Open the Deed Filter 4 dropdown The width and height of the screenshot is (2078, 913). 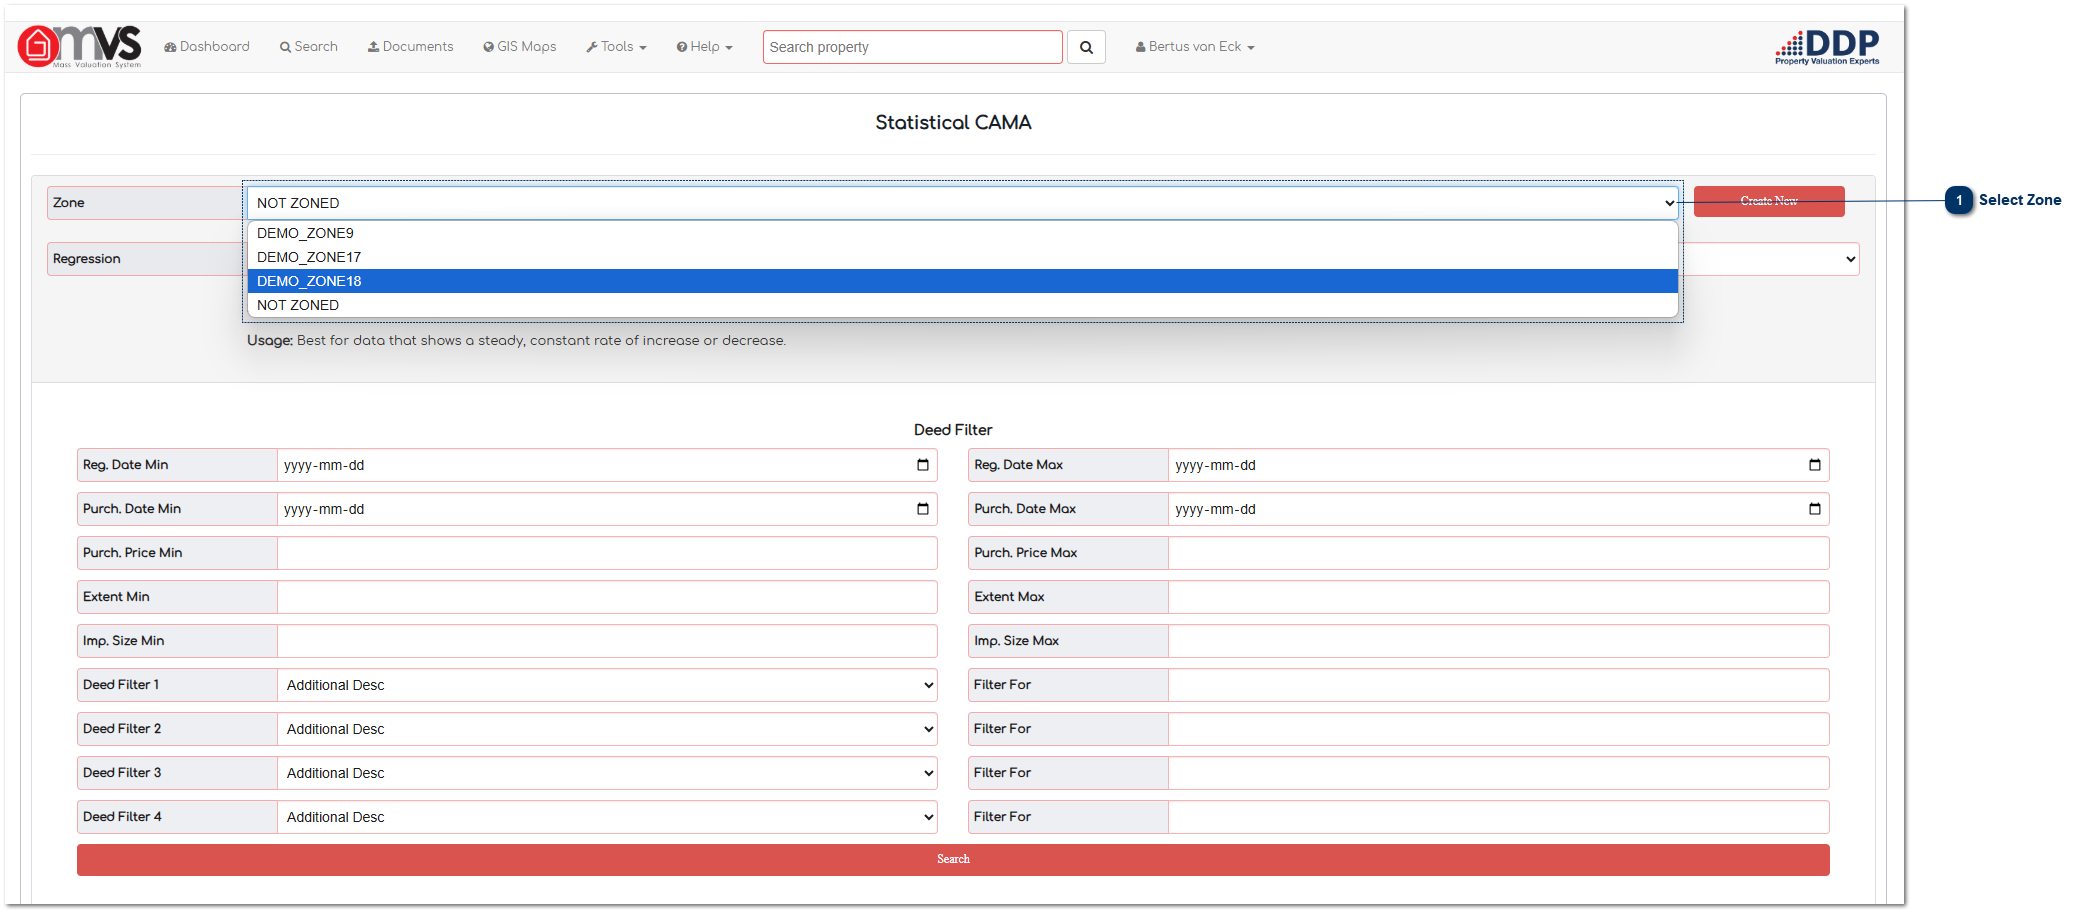coord(607,817)
